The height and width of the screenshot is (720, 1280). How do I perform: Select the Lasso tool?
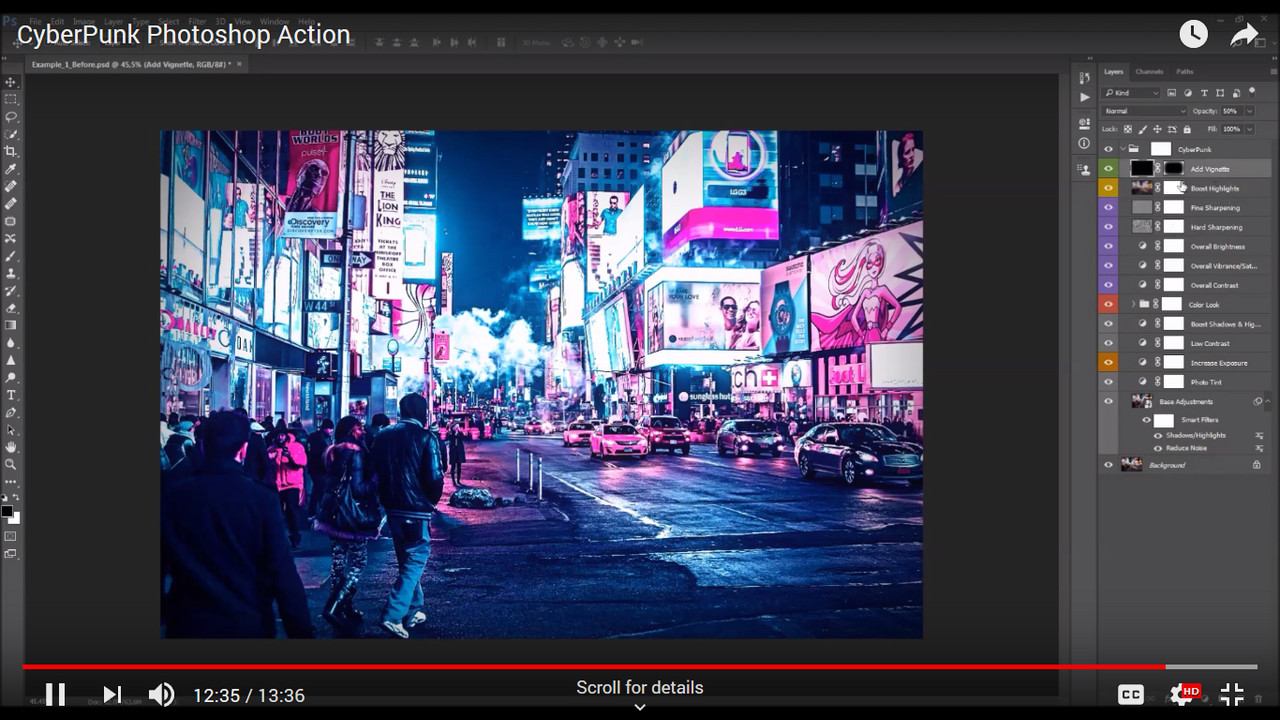click(11, 117)
